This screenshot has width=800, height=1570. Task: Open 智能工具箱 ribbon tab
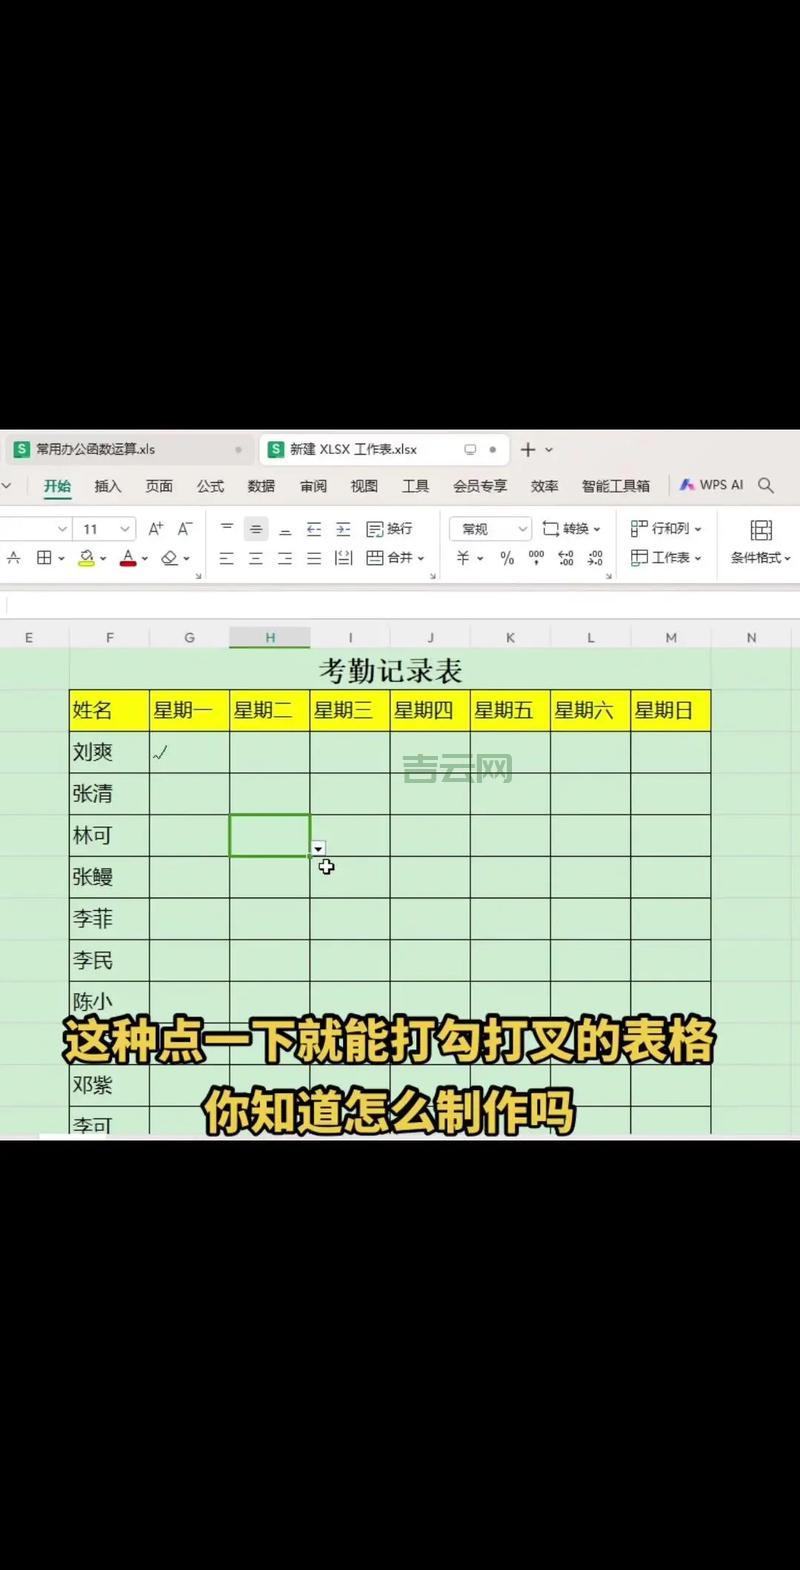point(616,486)
